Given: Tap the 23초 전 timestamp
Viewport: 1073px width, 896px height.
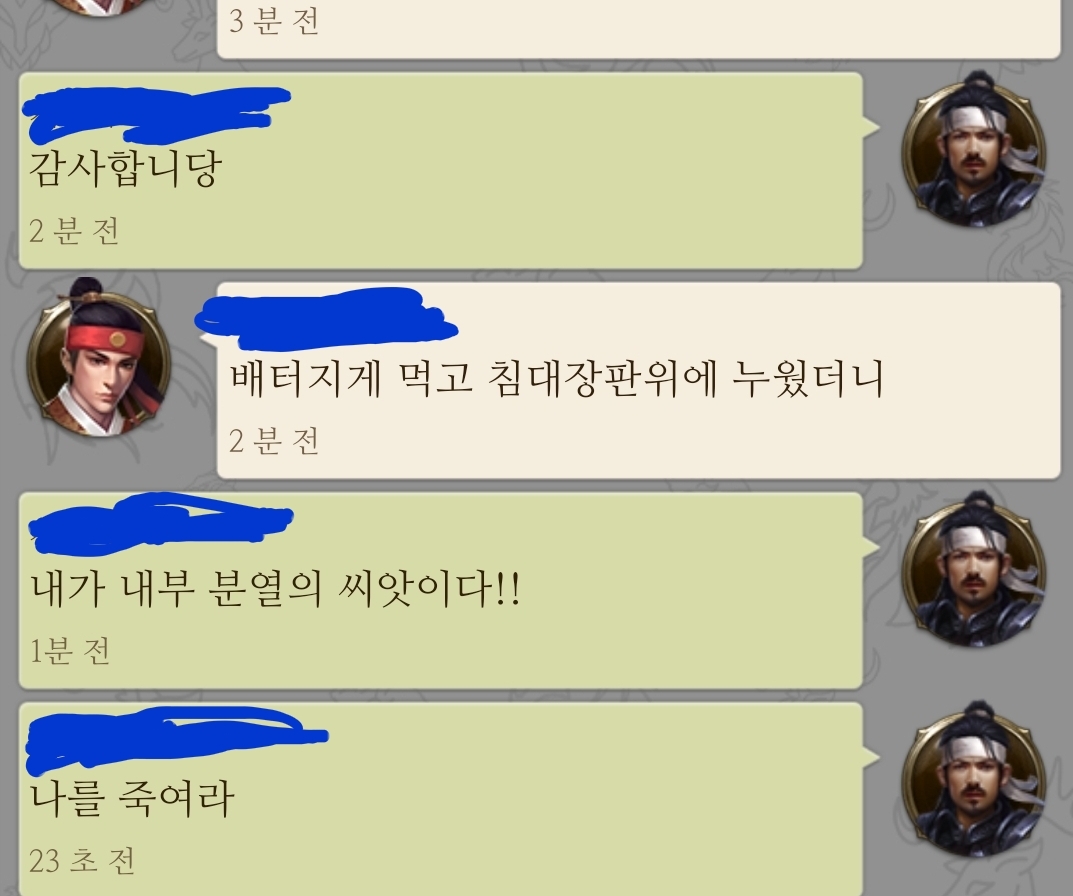Looking at the screenshot, I should click(x=82, y=860).
